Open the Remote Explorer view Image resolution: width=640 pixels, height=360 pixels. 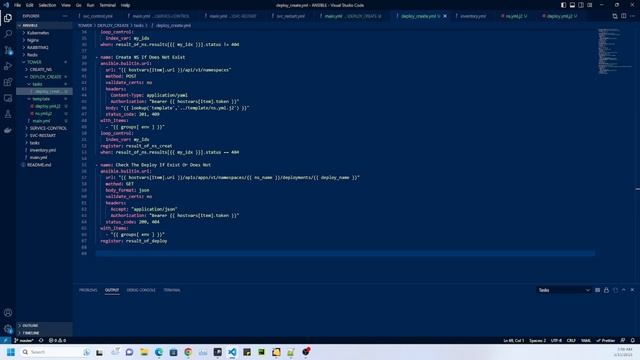tap(8, 98)
